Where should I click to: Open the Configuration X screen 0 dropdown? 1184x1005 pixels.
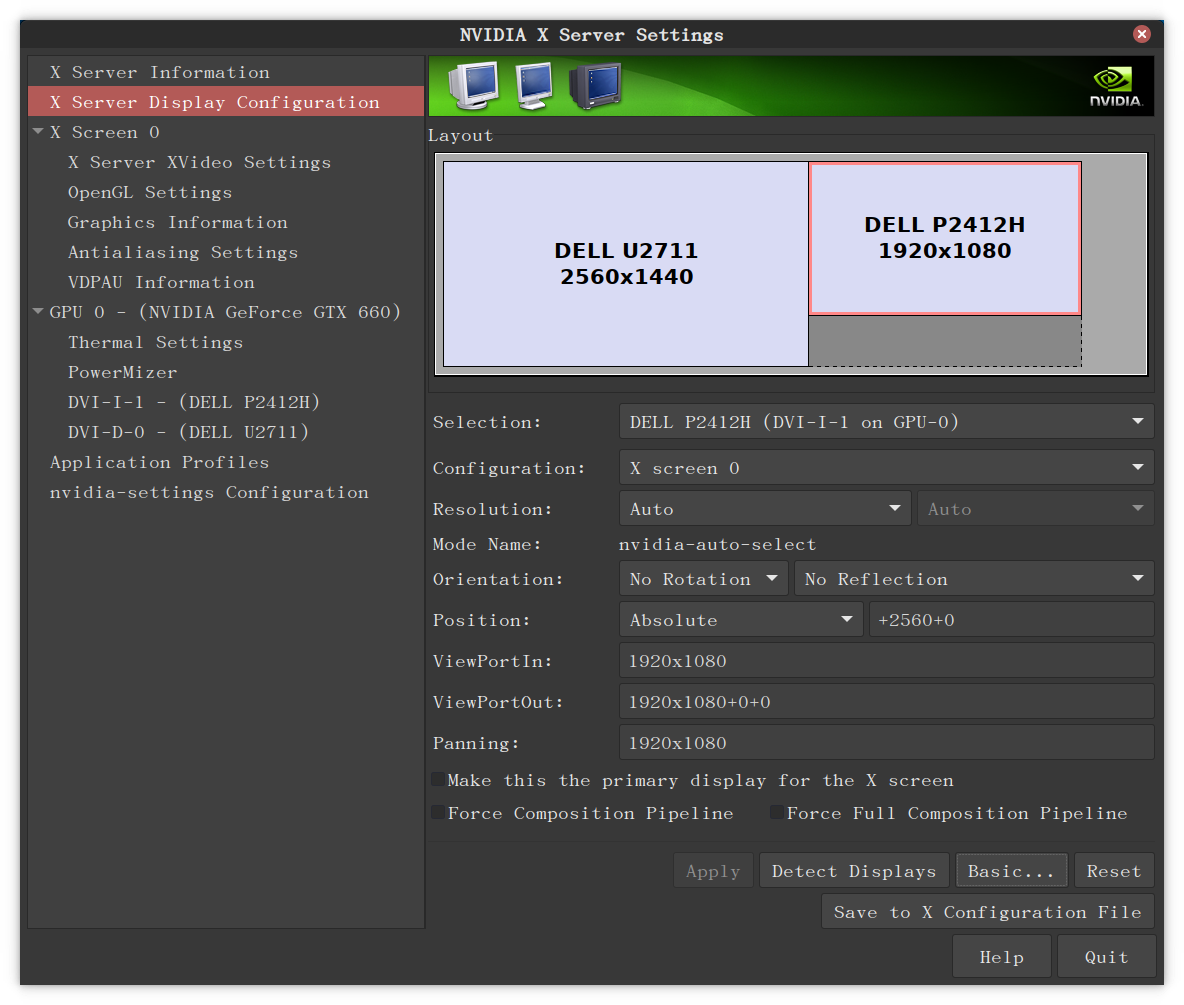click(886, 467)
